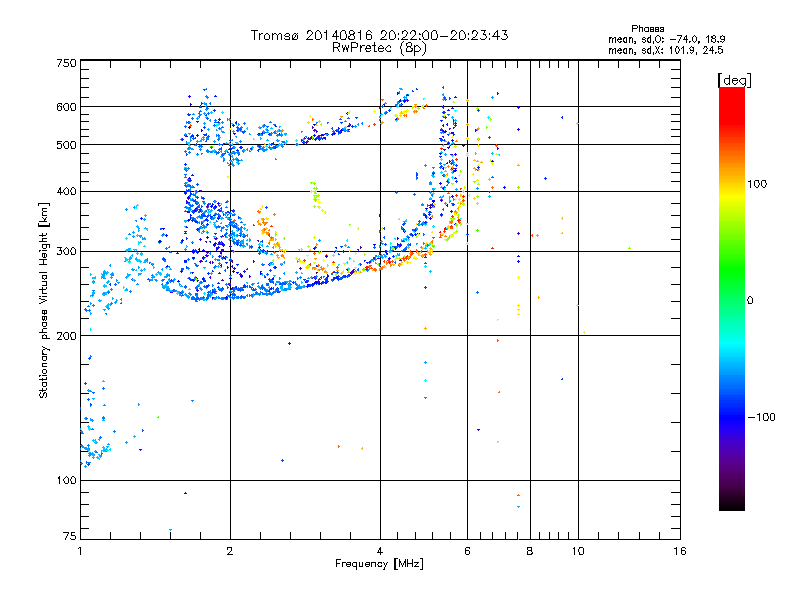Click the 'Frequency [MHz]' axis label

pos(379,564)
